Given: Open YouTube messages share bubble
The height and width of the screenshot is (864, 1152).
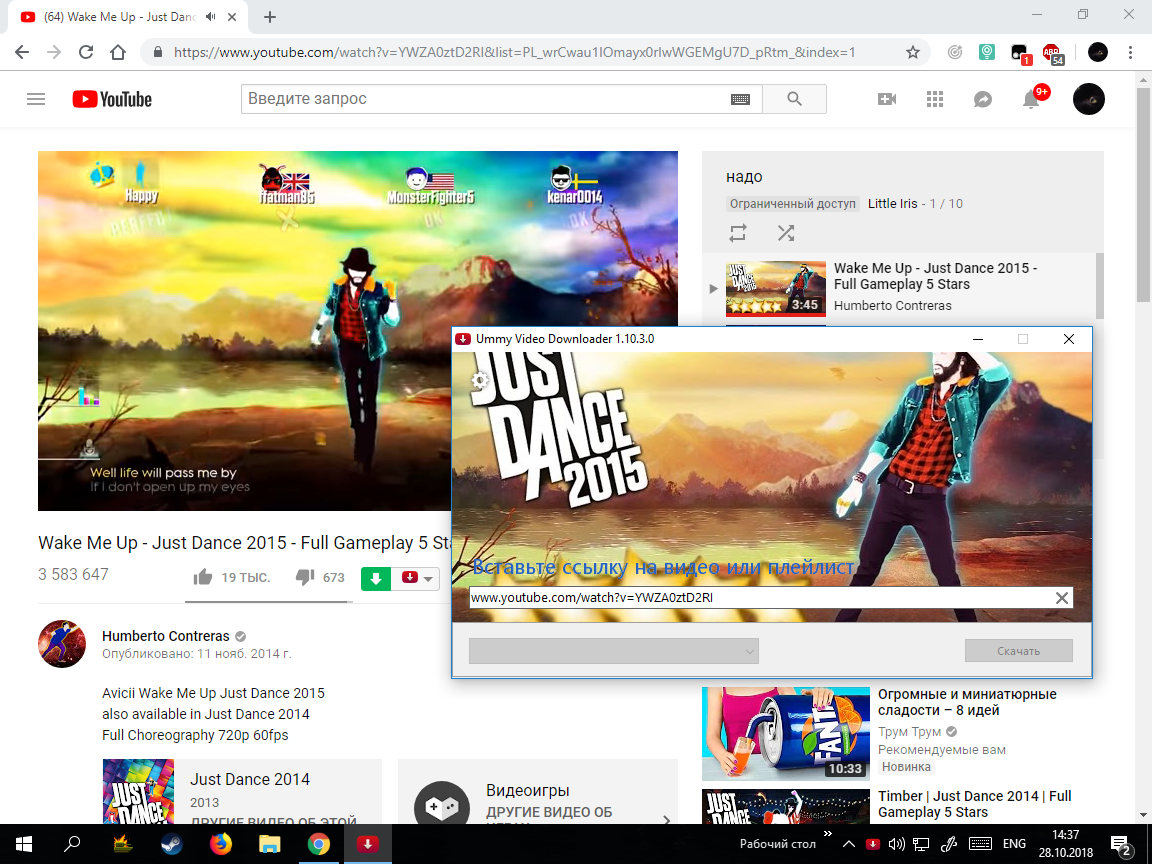Looking at the screenshot, I should 983,99.
